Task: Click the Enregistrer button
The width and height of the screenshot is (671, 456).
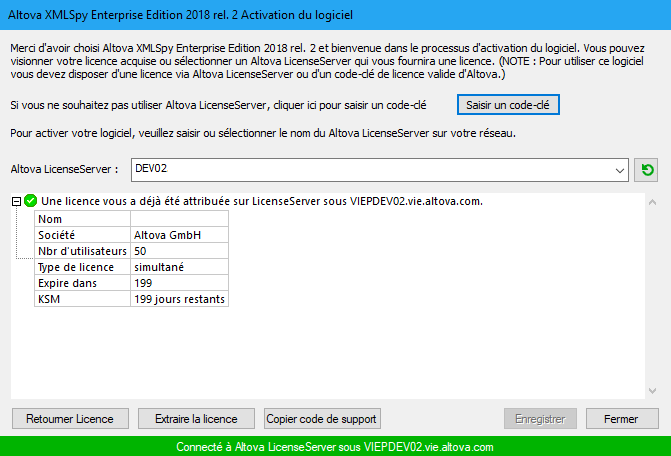Action: [x=540, y=419]
